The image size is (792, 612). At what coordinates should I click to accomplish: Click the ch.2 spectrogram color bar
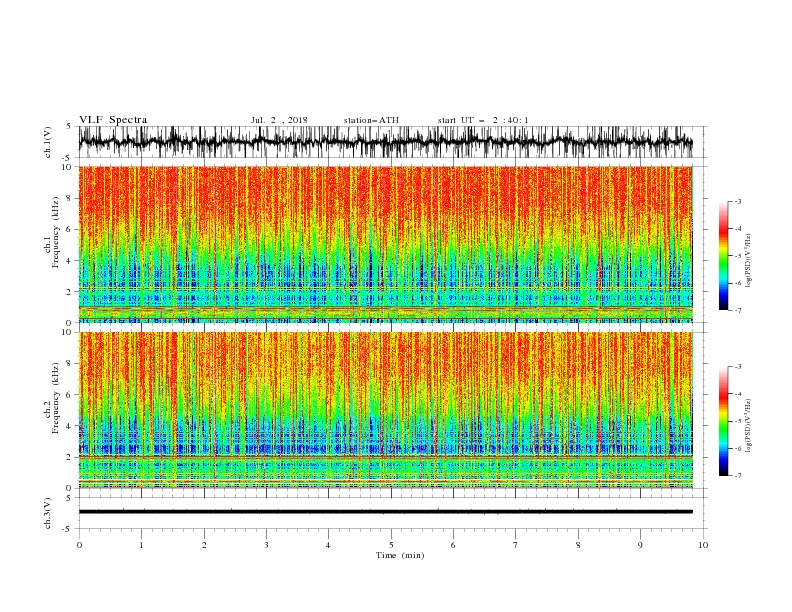pyautogui.click(x=723, y=421)
